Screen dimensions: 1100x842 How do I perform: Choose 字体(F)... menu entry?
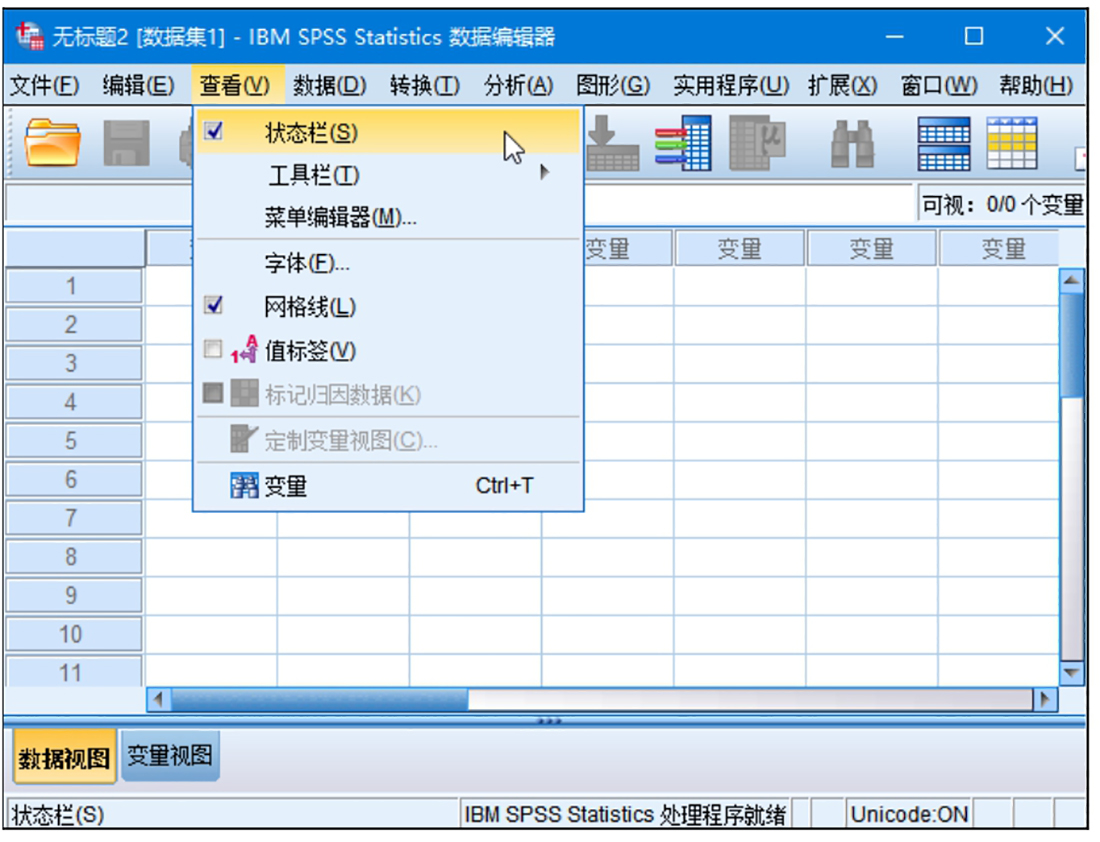click(x=388, y=264)
